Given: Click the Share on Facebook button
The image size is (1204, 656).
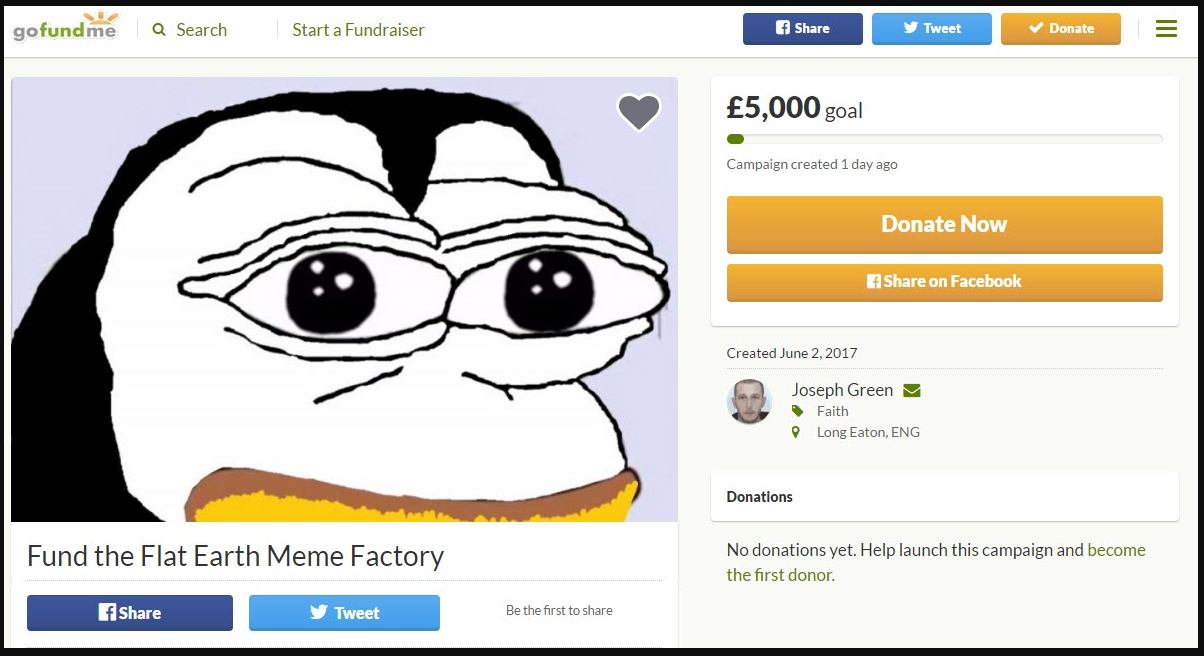Looking at the screenshot, I should coord(944,282).
